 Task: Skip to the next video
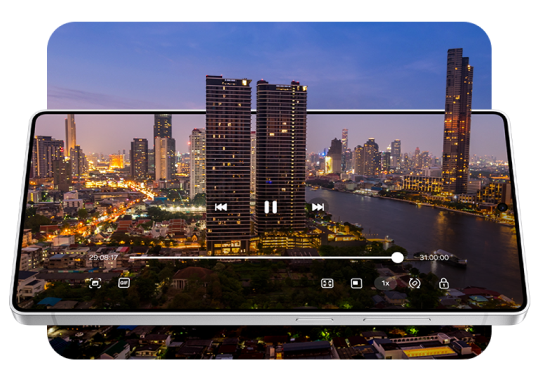point(318,207)
